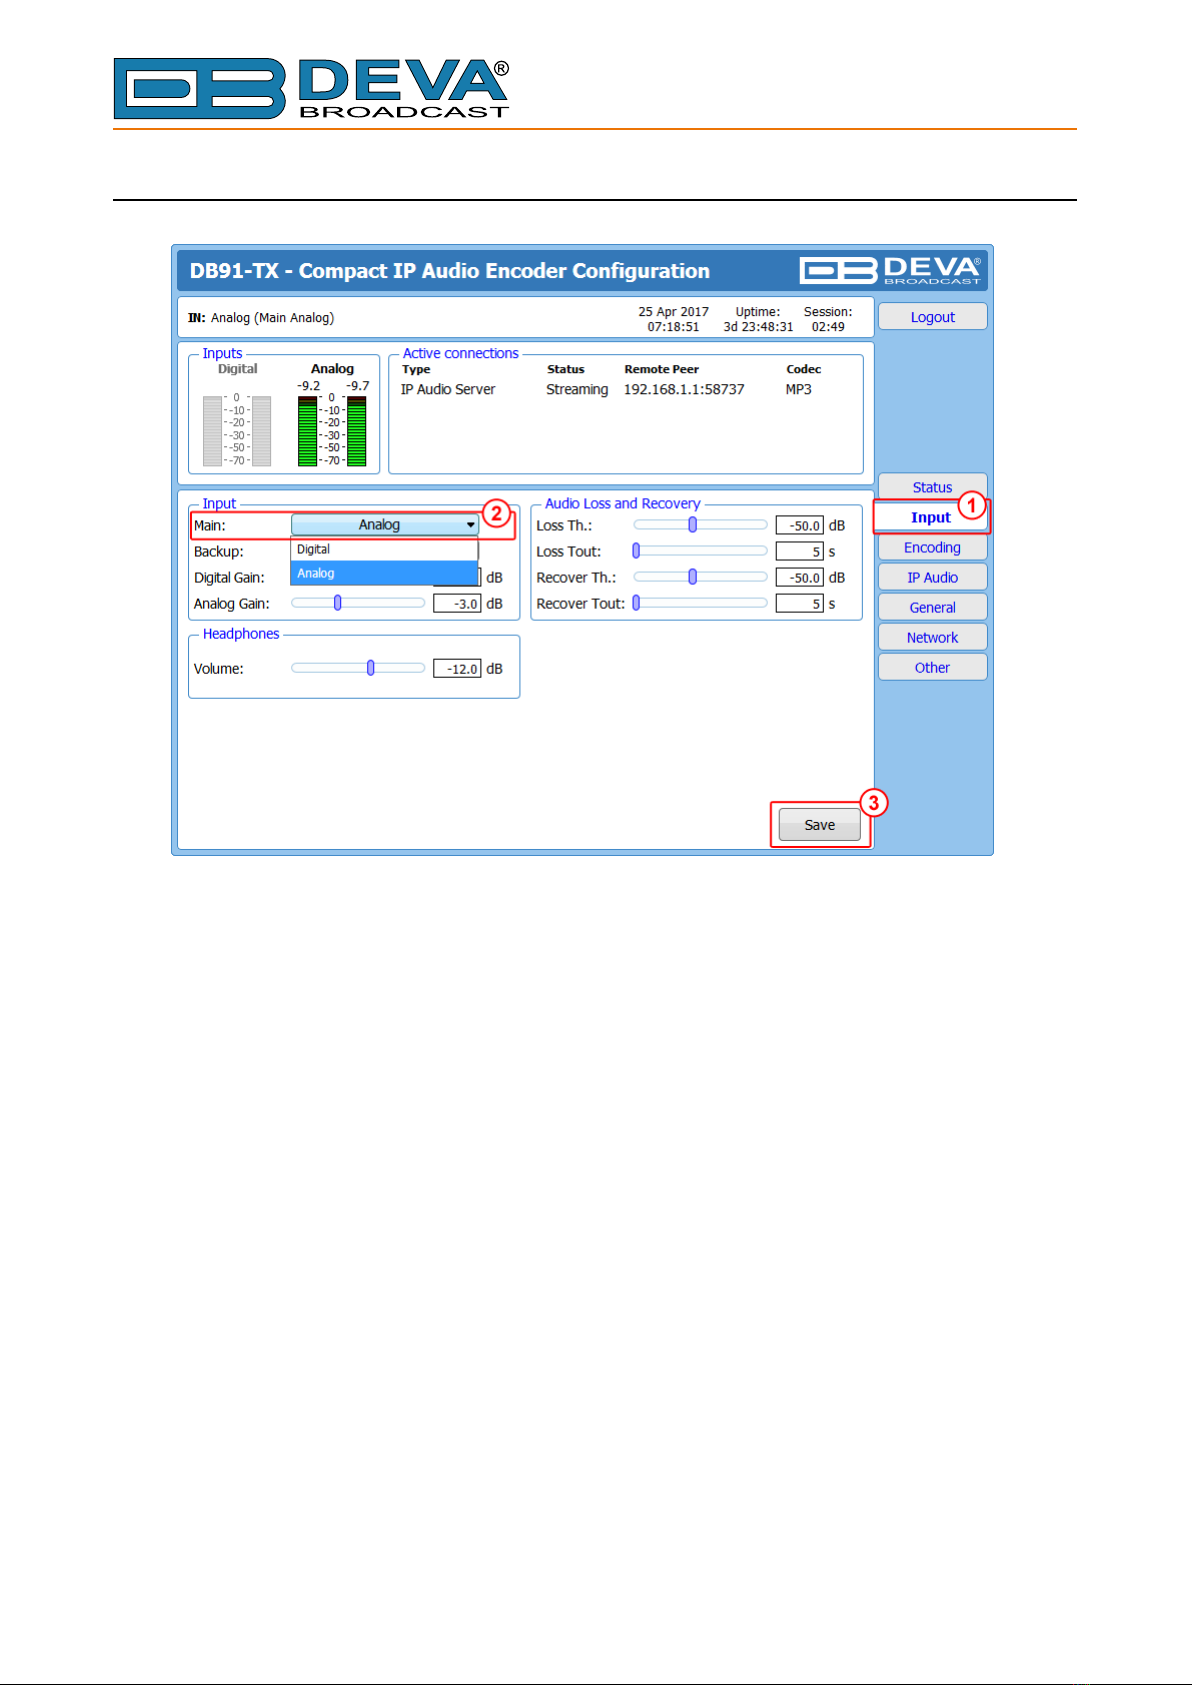The width and height of the screenshot is (1192, 1685).
Task: Click the DEVA Broadcast logo in app header
Action: [x=890, y=270]
